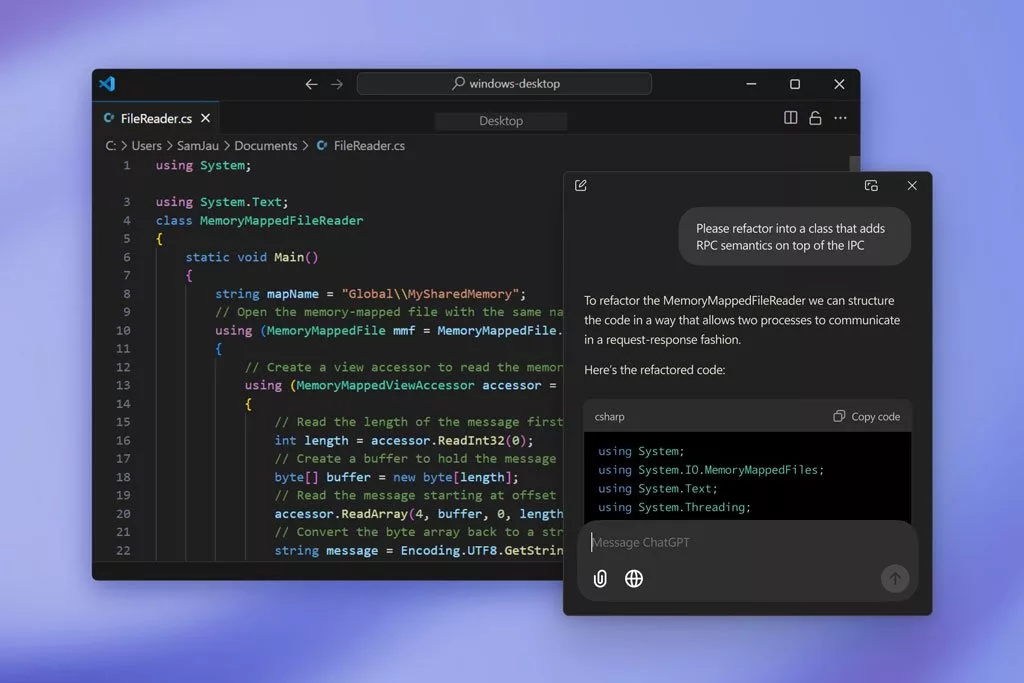Go back with the left arrow
The image size is (1024, 683).
pyautogui.click(x=311, y=84)
